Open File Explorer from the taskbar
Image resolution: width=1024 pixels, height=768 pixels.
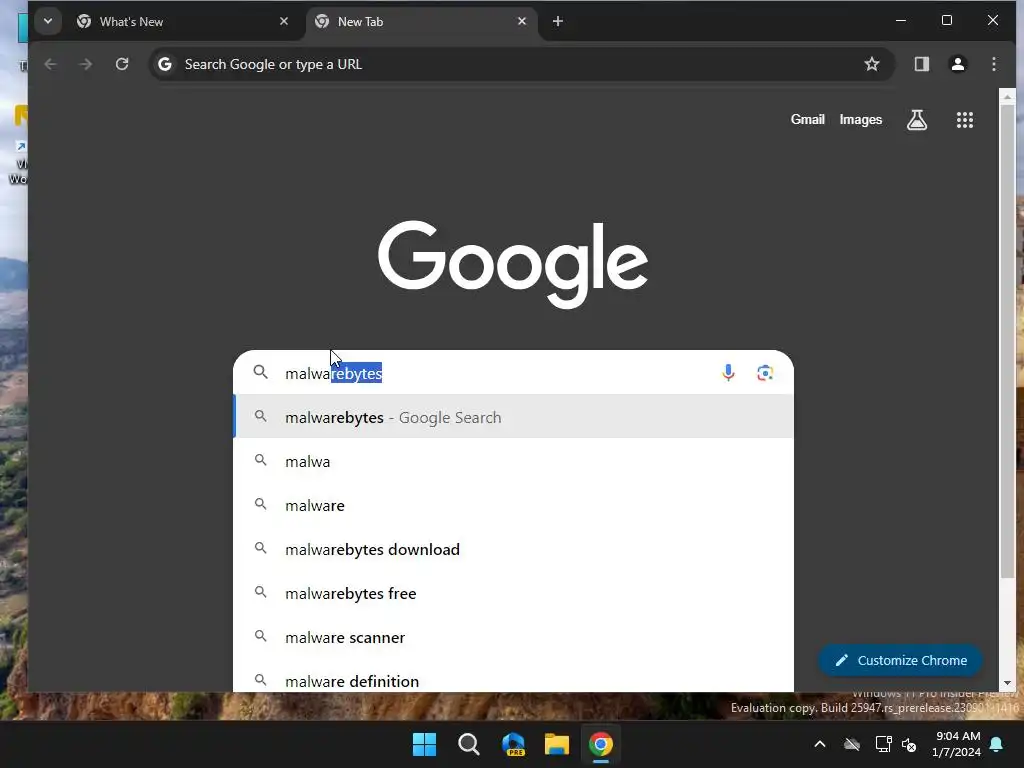pyautogui.click(x=557, y=744)
